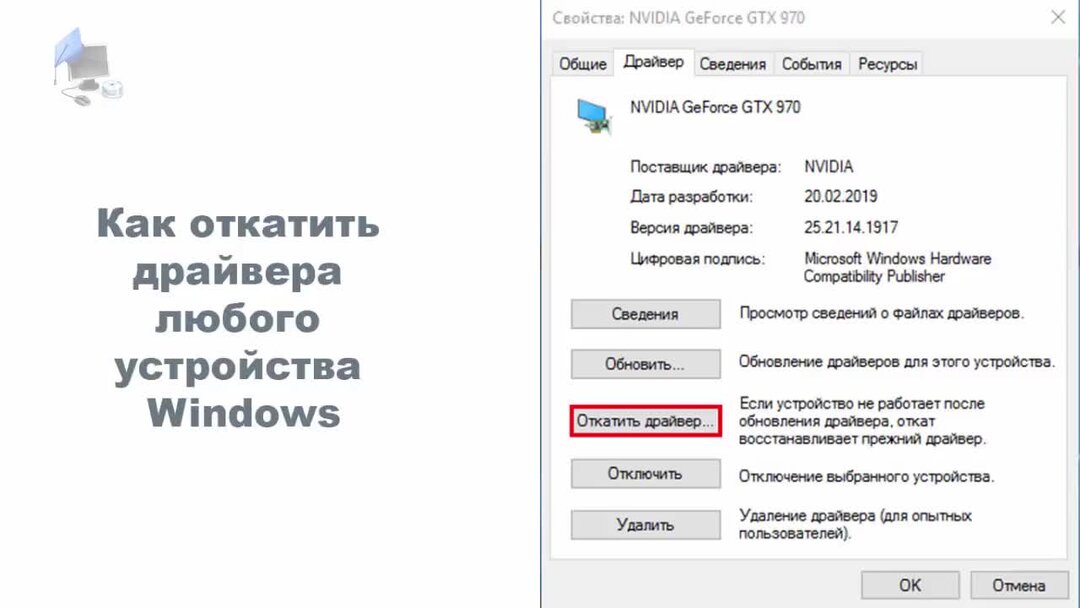Viewport: 1080px width, 608px height.
Task: Click the Удалить driver button
Action: point(645,525)
